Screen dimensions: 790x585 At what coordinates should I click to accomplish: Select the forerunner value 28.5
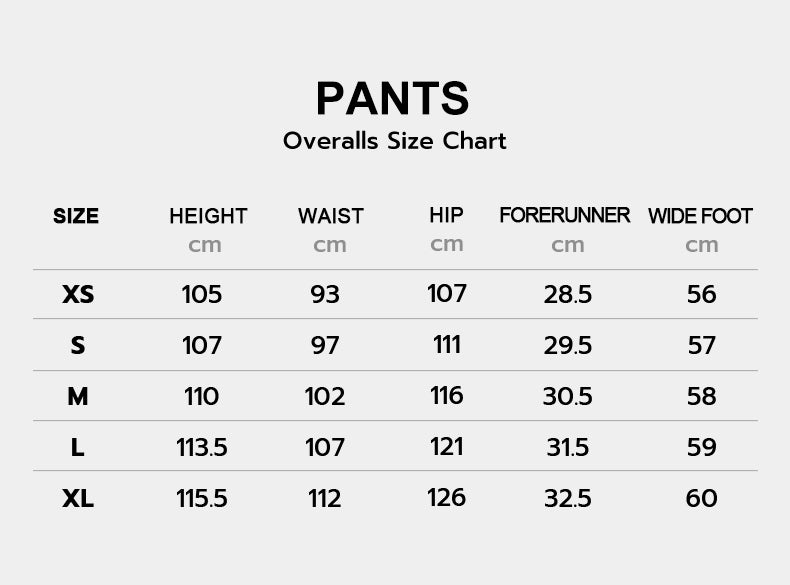click(x=568, y=295)
